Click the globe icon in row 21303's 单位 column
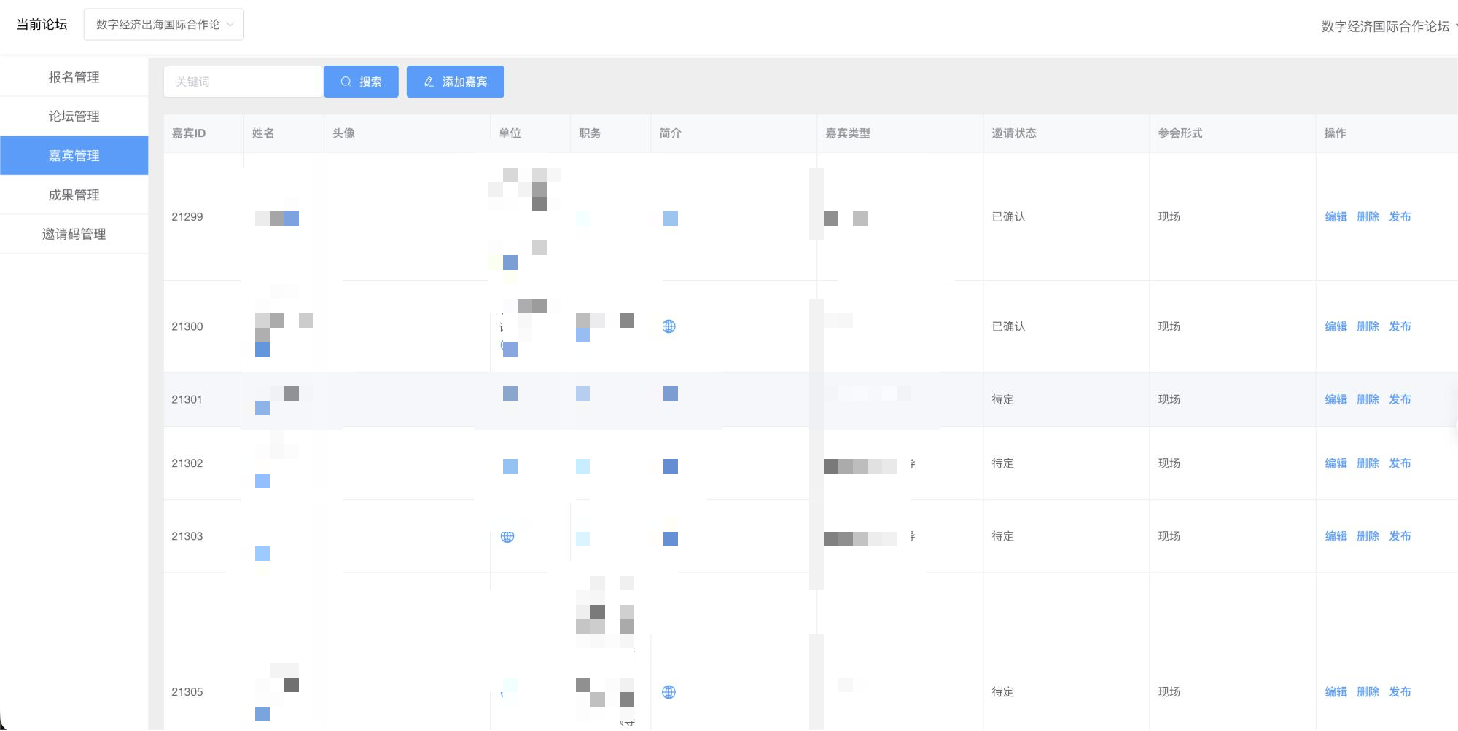 pos(507,537)
